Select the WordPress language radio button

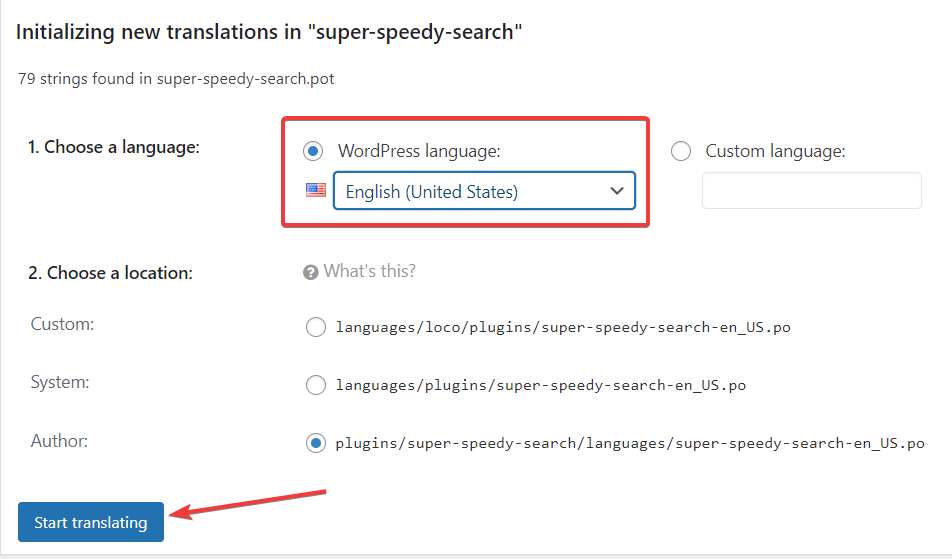coord(313,151)
